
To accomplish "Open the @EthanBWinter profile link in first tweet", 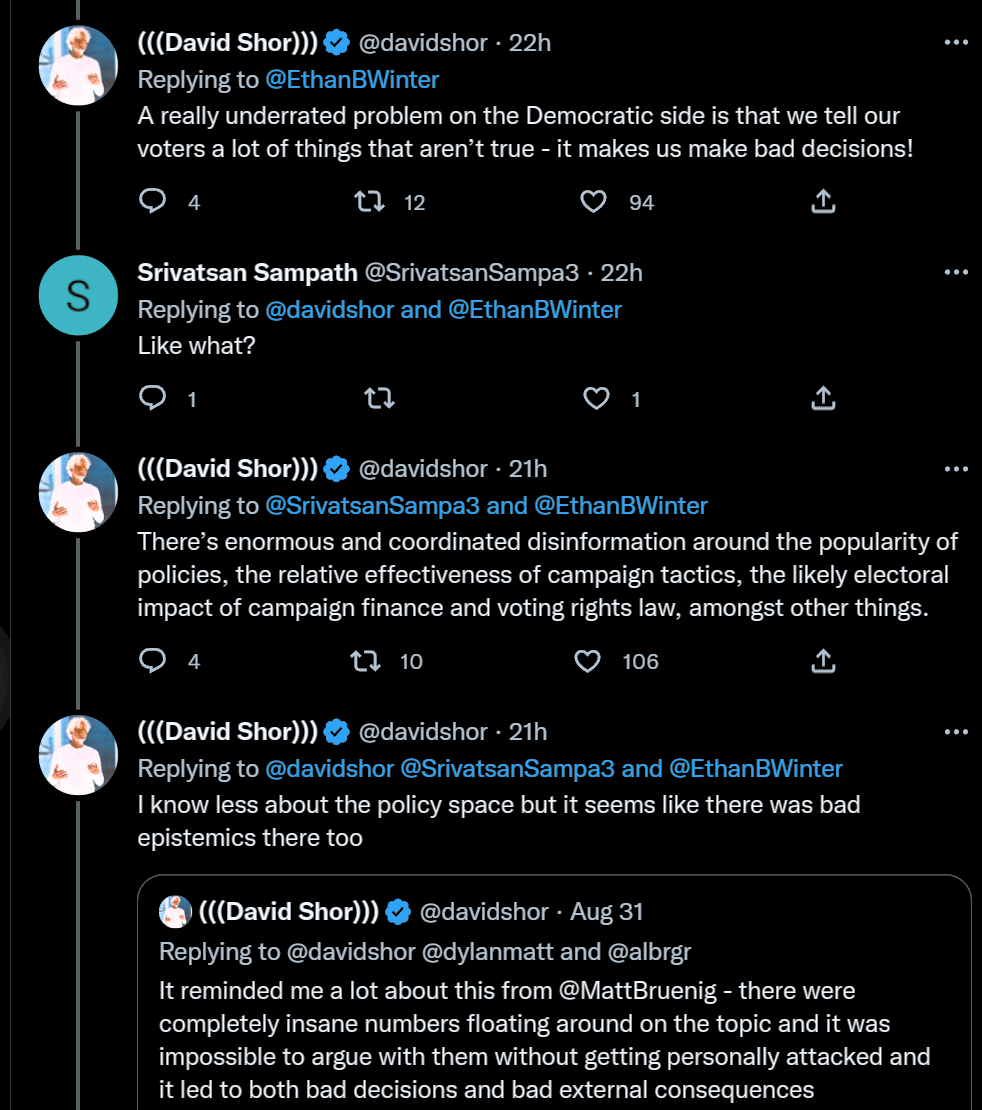I will (352, 79).
